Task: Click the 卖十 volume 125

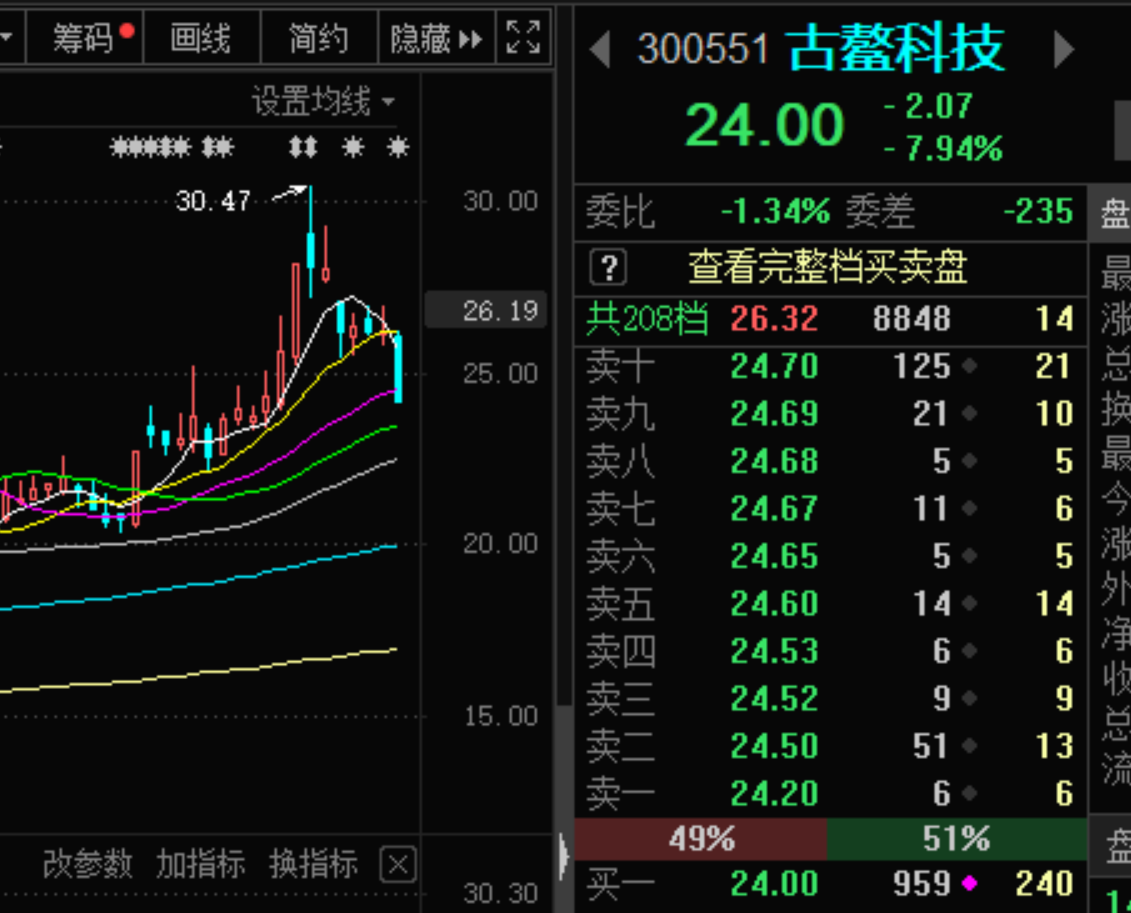Action: coord(922,366)
